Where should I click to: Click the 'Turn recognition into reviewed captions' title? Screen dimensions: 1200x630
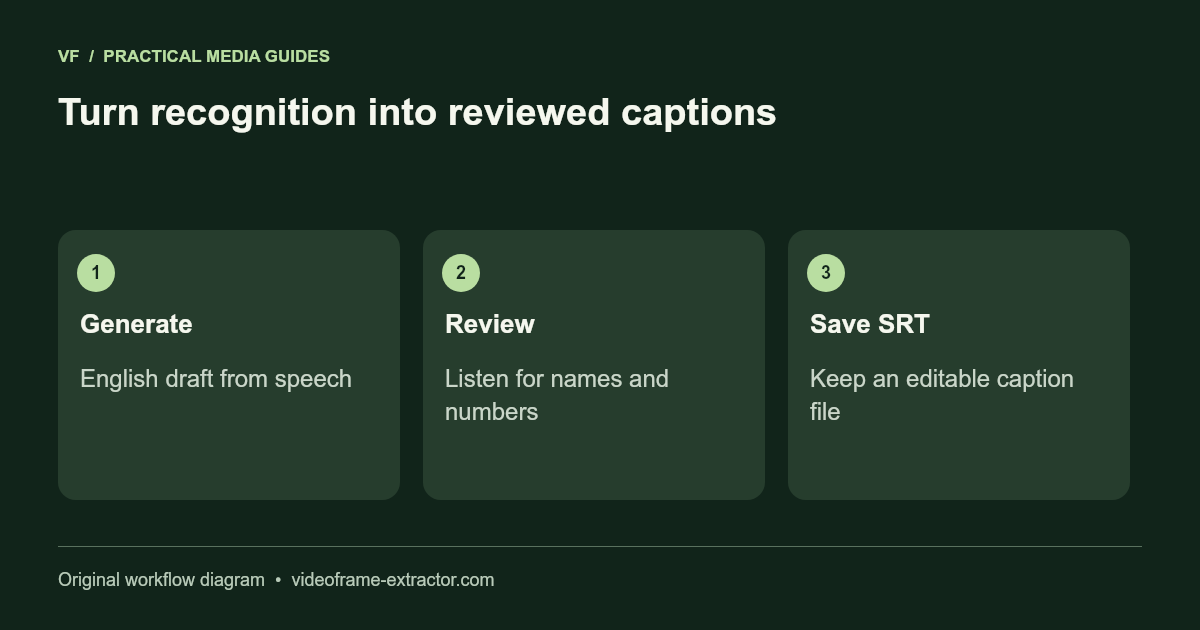tap(417, 112)
